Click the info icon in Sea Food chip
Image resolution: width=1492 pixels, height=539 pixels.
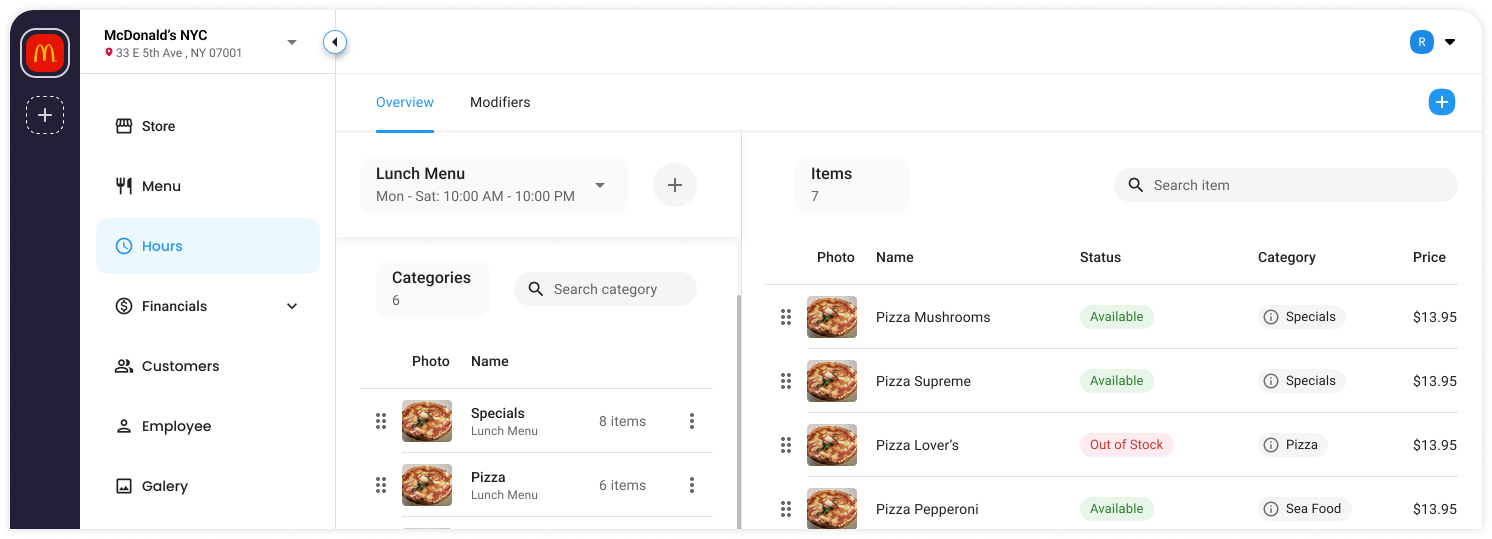point(1271,509)
